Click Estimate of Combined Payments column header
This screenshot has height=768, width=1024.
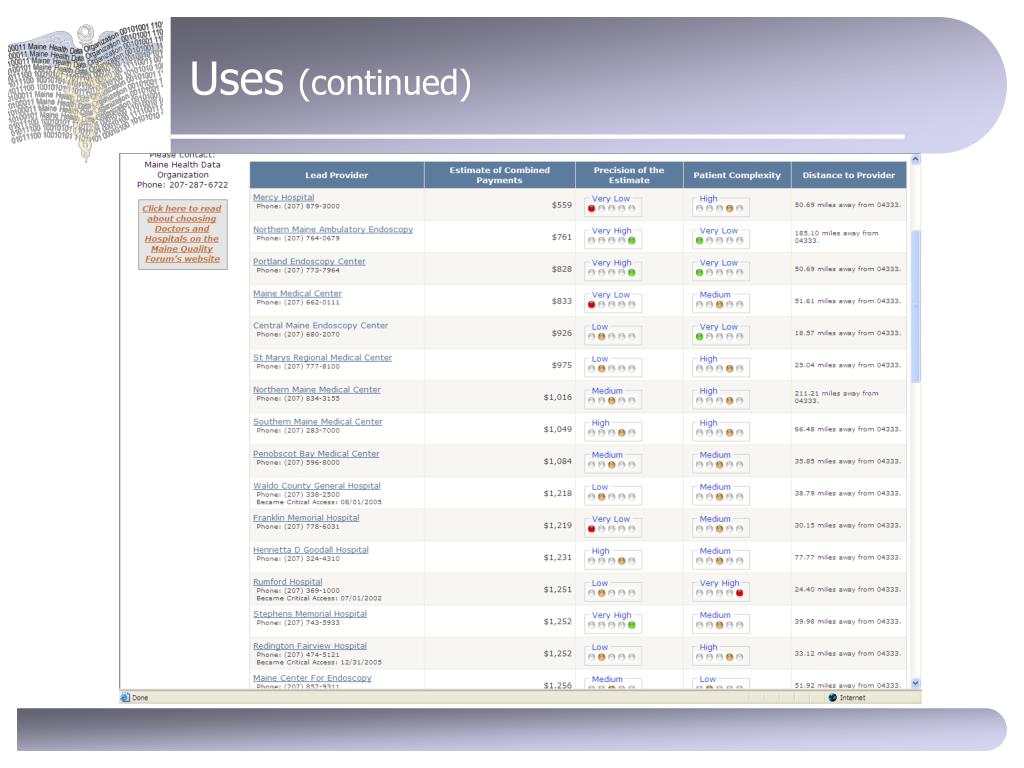pyautogui.click(x=500, y=175)
